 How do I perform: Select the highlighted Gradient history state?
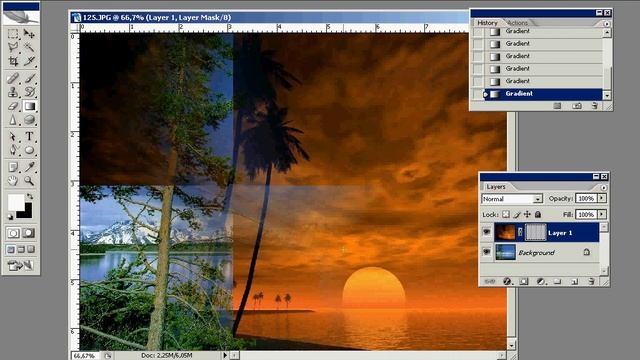click(543, 94)
